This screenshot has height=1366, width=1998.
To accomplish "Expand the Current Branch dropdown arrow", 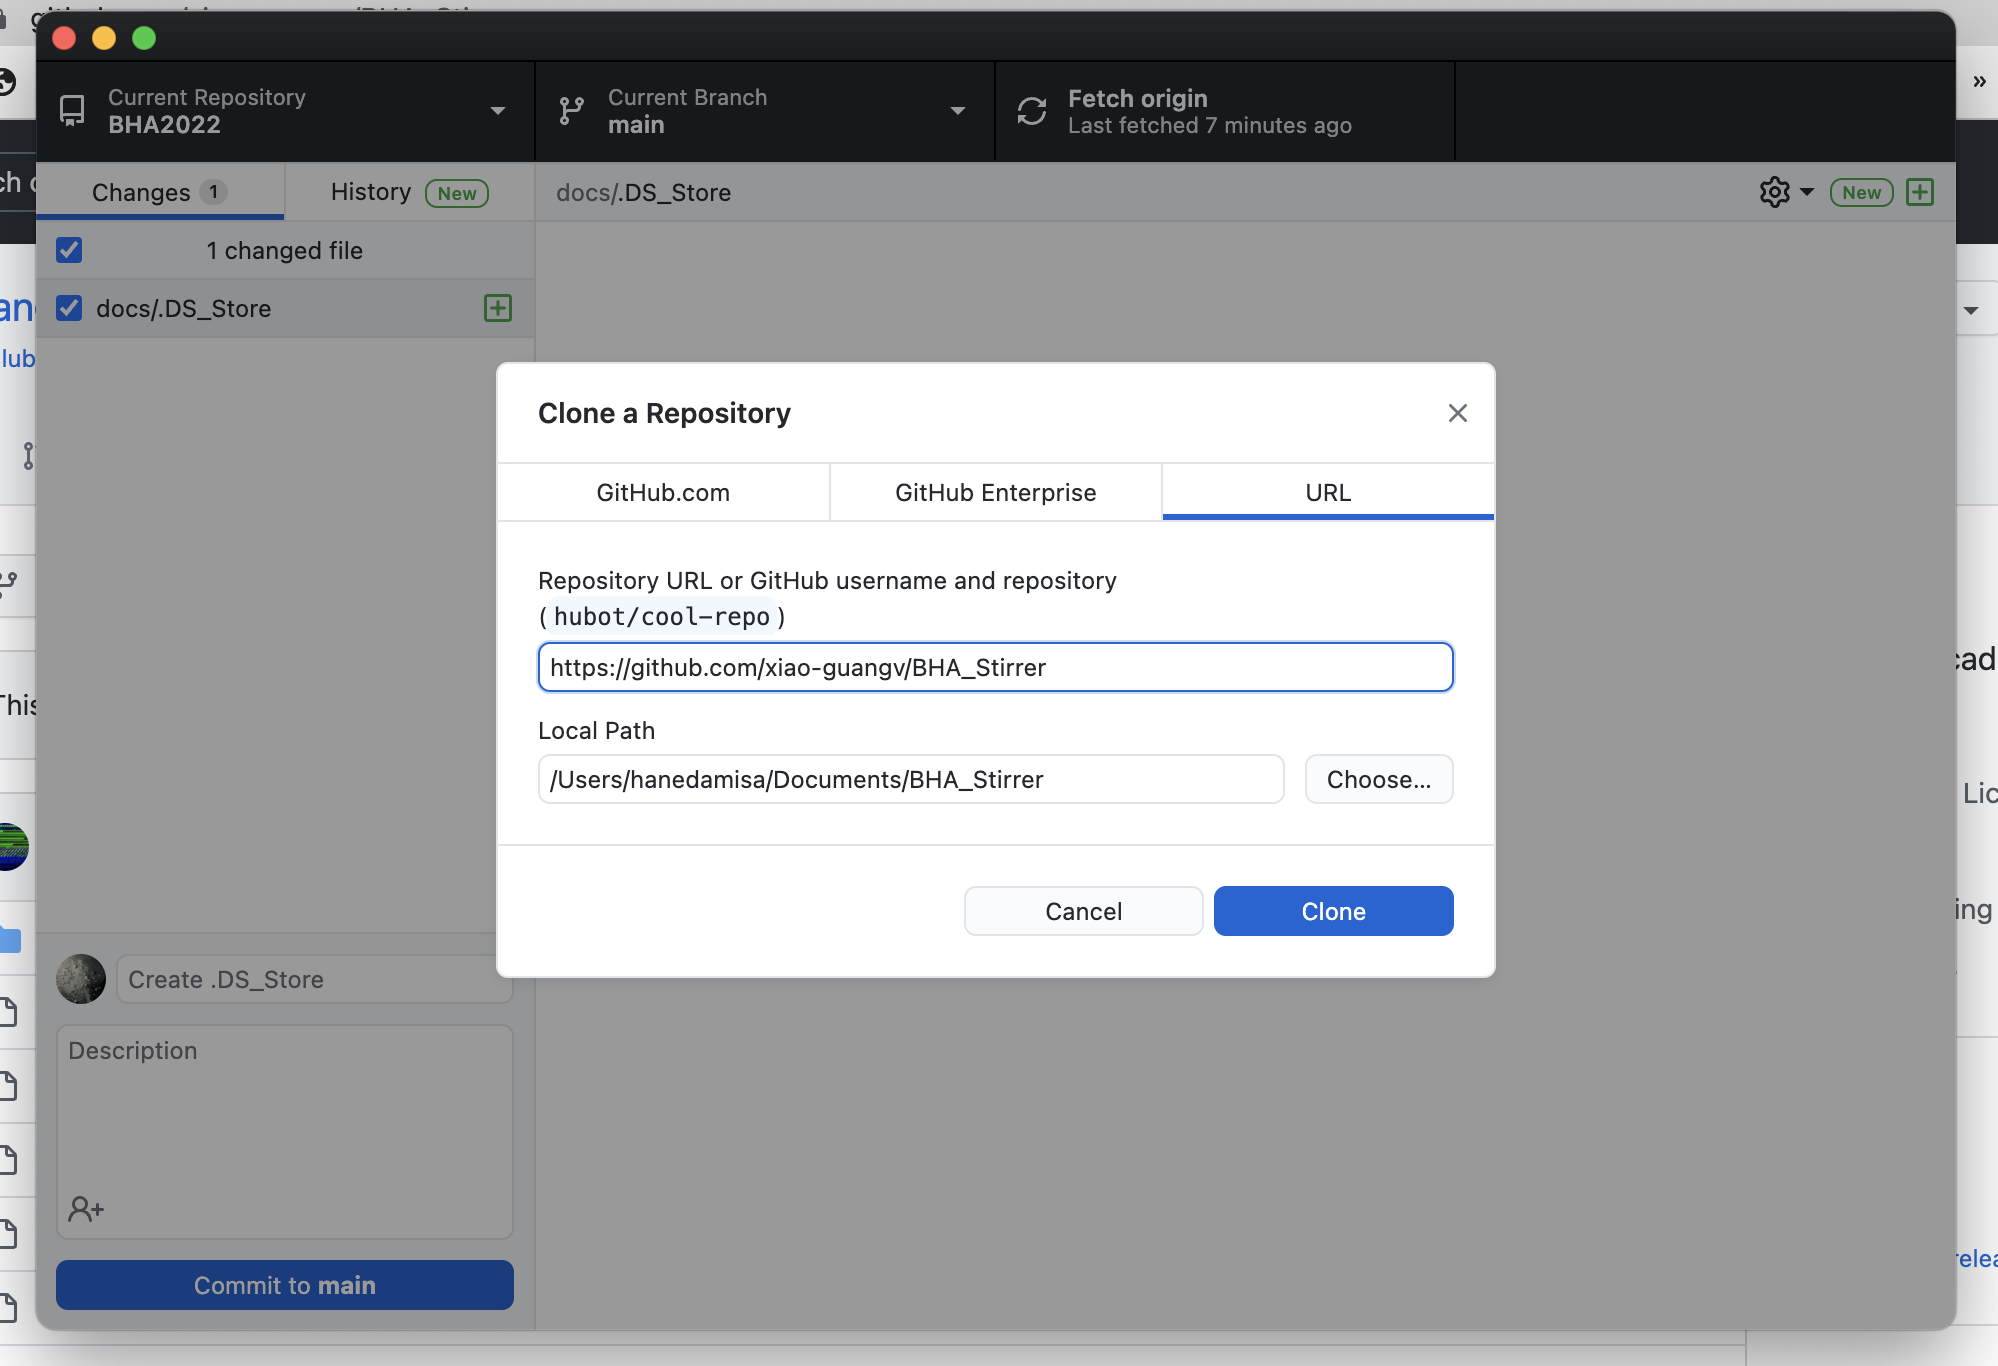I will click(957, 111).
